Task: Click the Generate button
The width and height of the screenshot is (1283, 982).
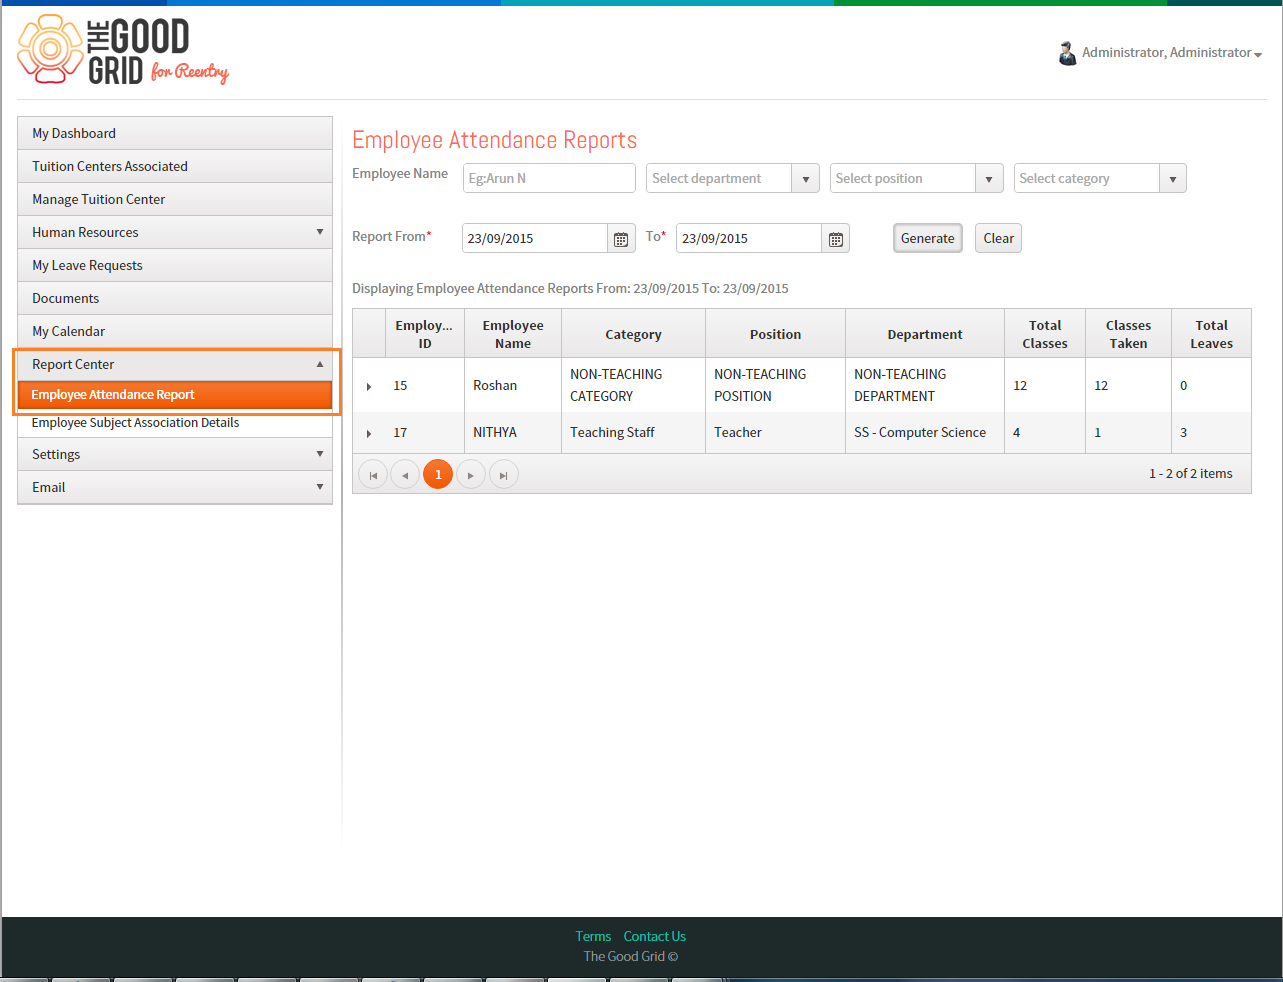Action: point(928,238)
